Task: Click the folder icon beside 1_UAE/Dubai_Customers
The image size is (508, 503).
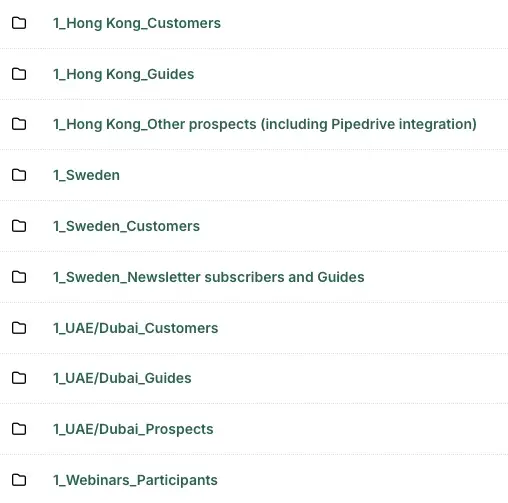Action: click(19, 328)
